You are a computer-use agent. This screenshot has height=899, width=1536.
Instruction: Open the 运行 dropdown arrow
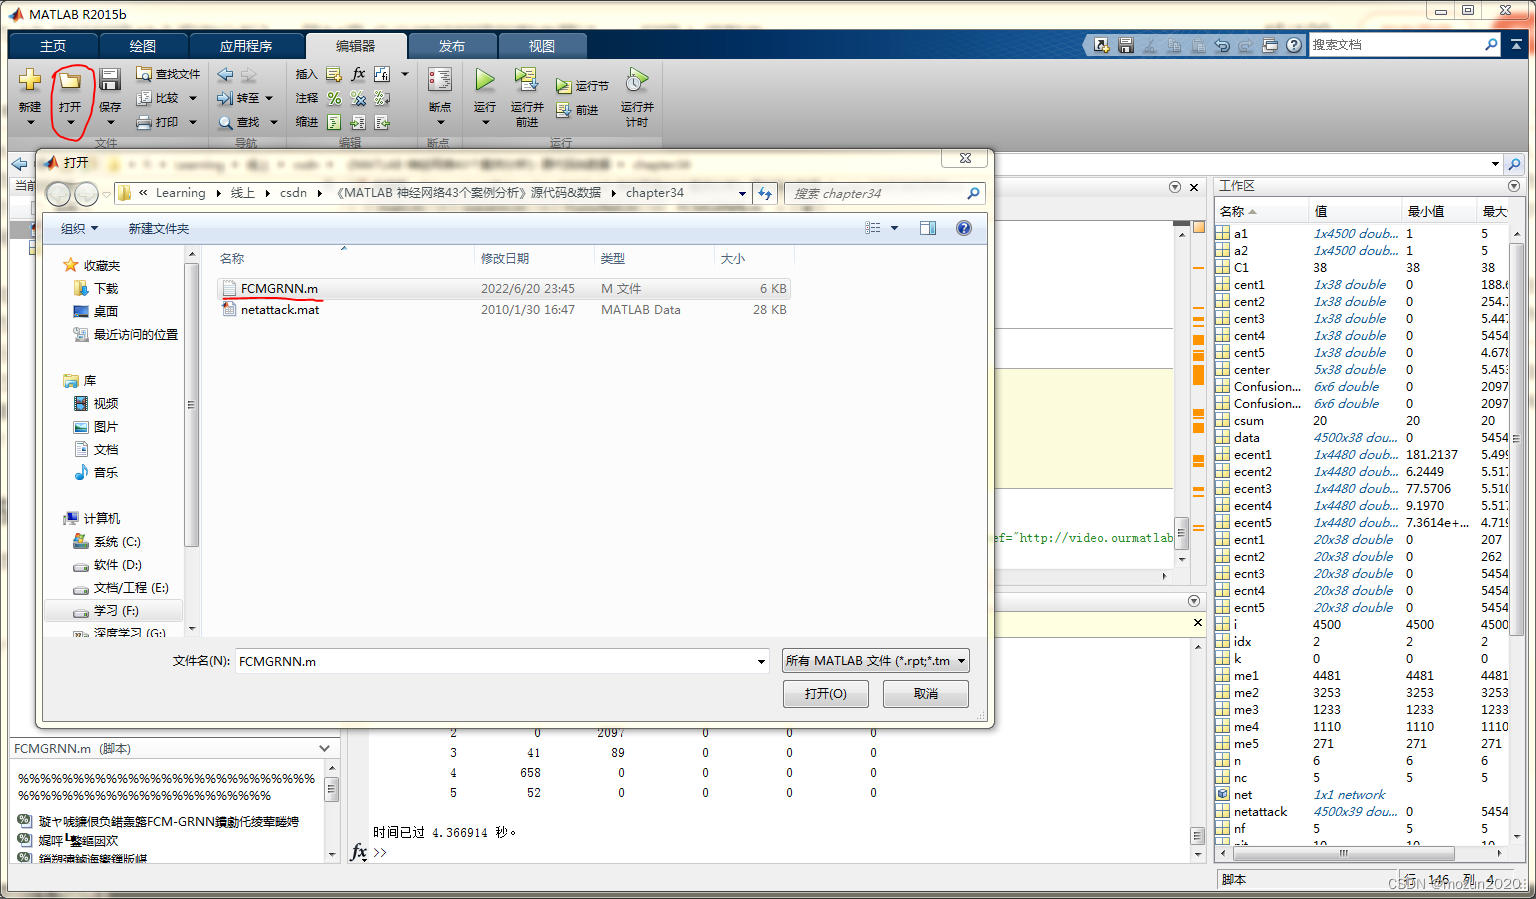485,123
